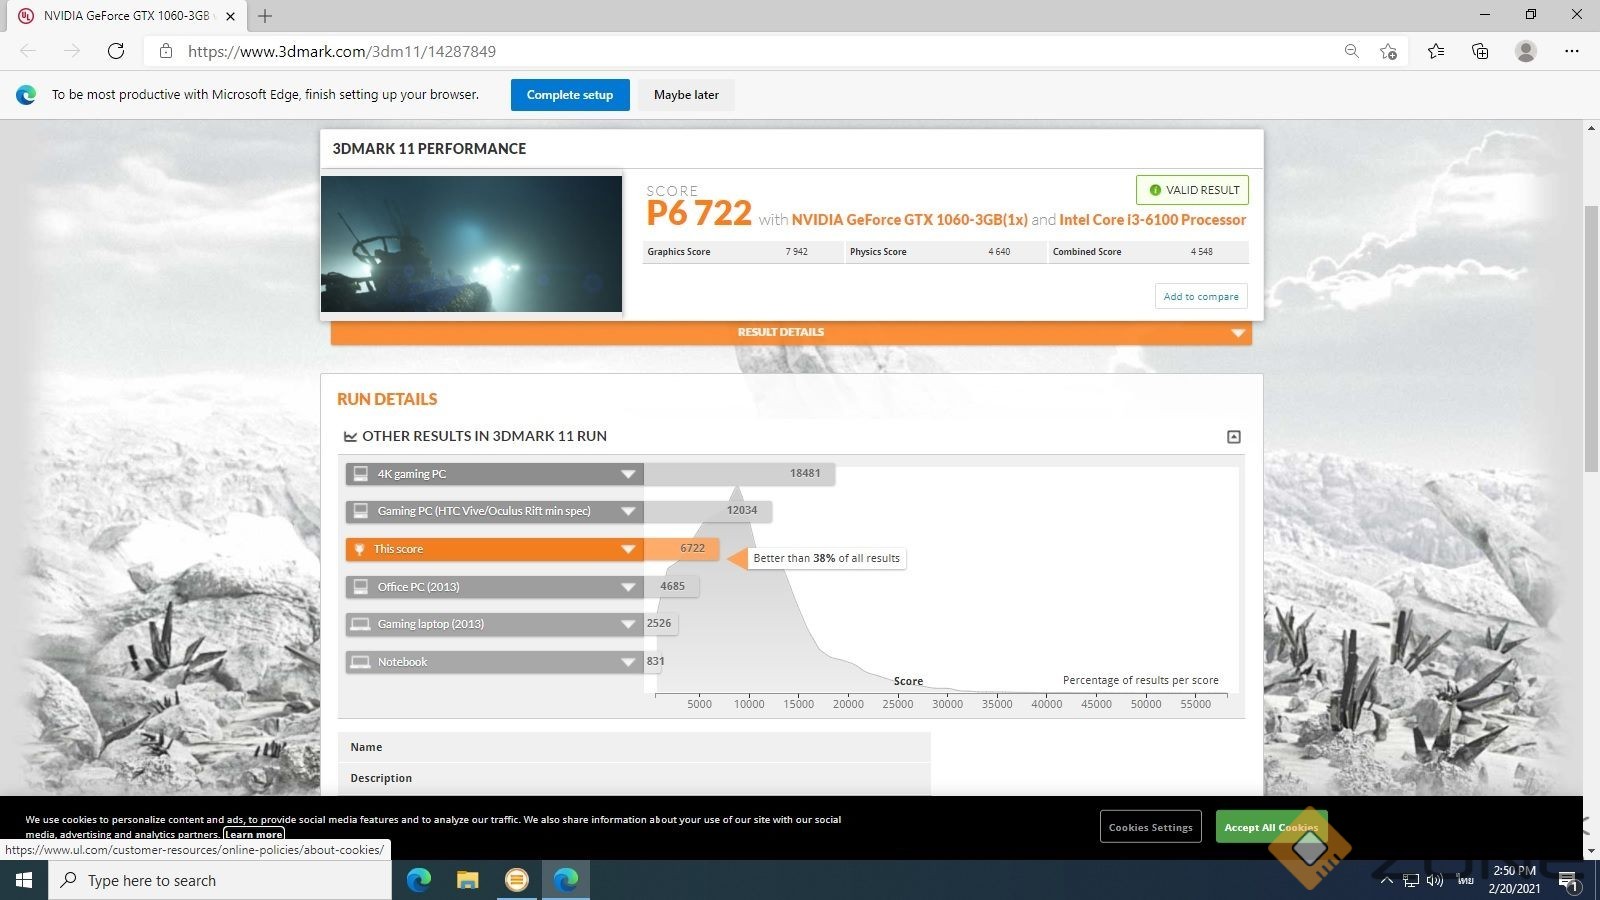Image resolution: width=1600 pixels, height=900 pixels.
Task: Open the Favorites list
Action: click(x=1436, y=51)
